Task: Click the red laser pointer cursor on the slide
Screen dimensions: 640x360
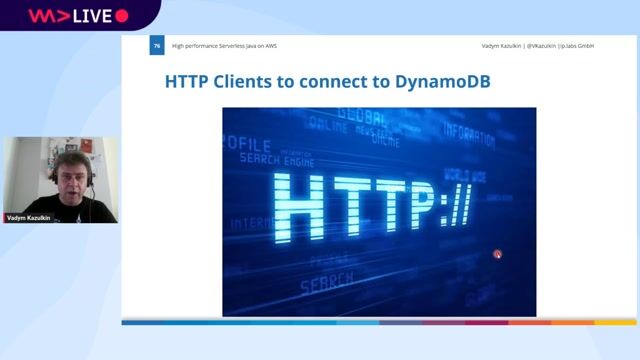Action: [497, 254]
